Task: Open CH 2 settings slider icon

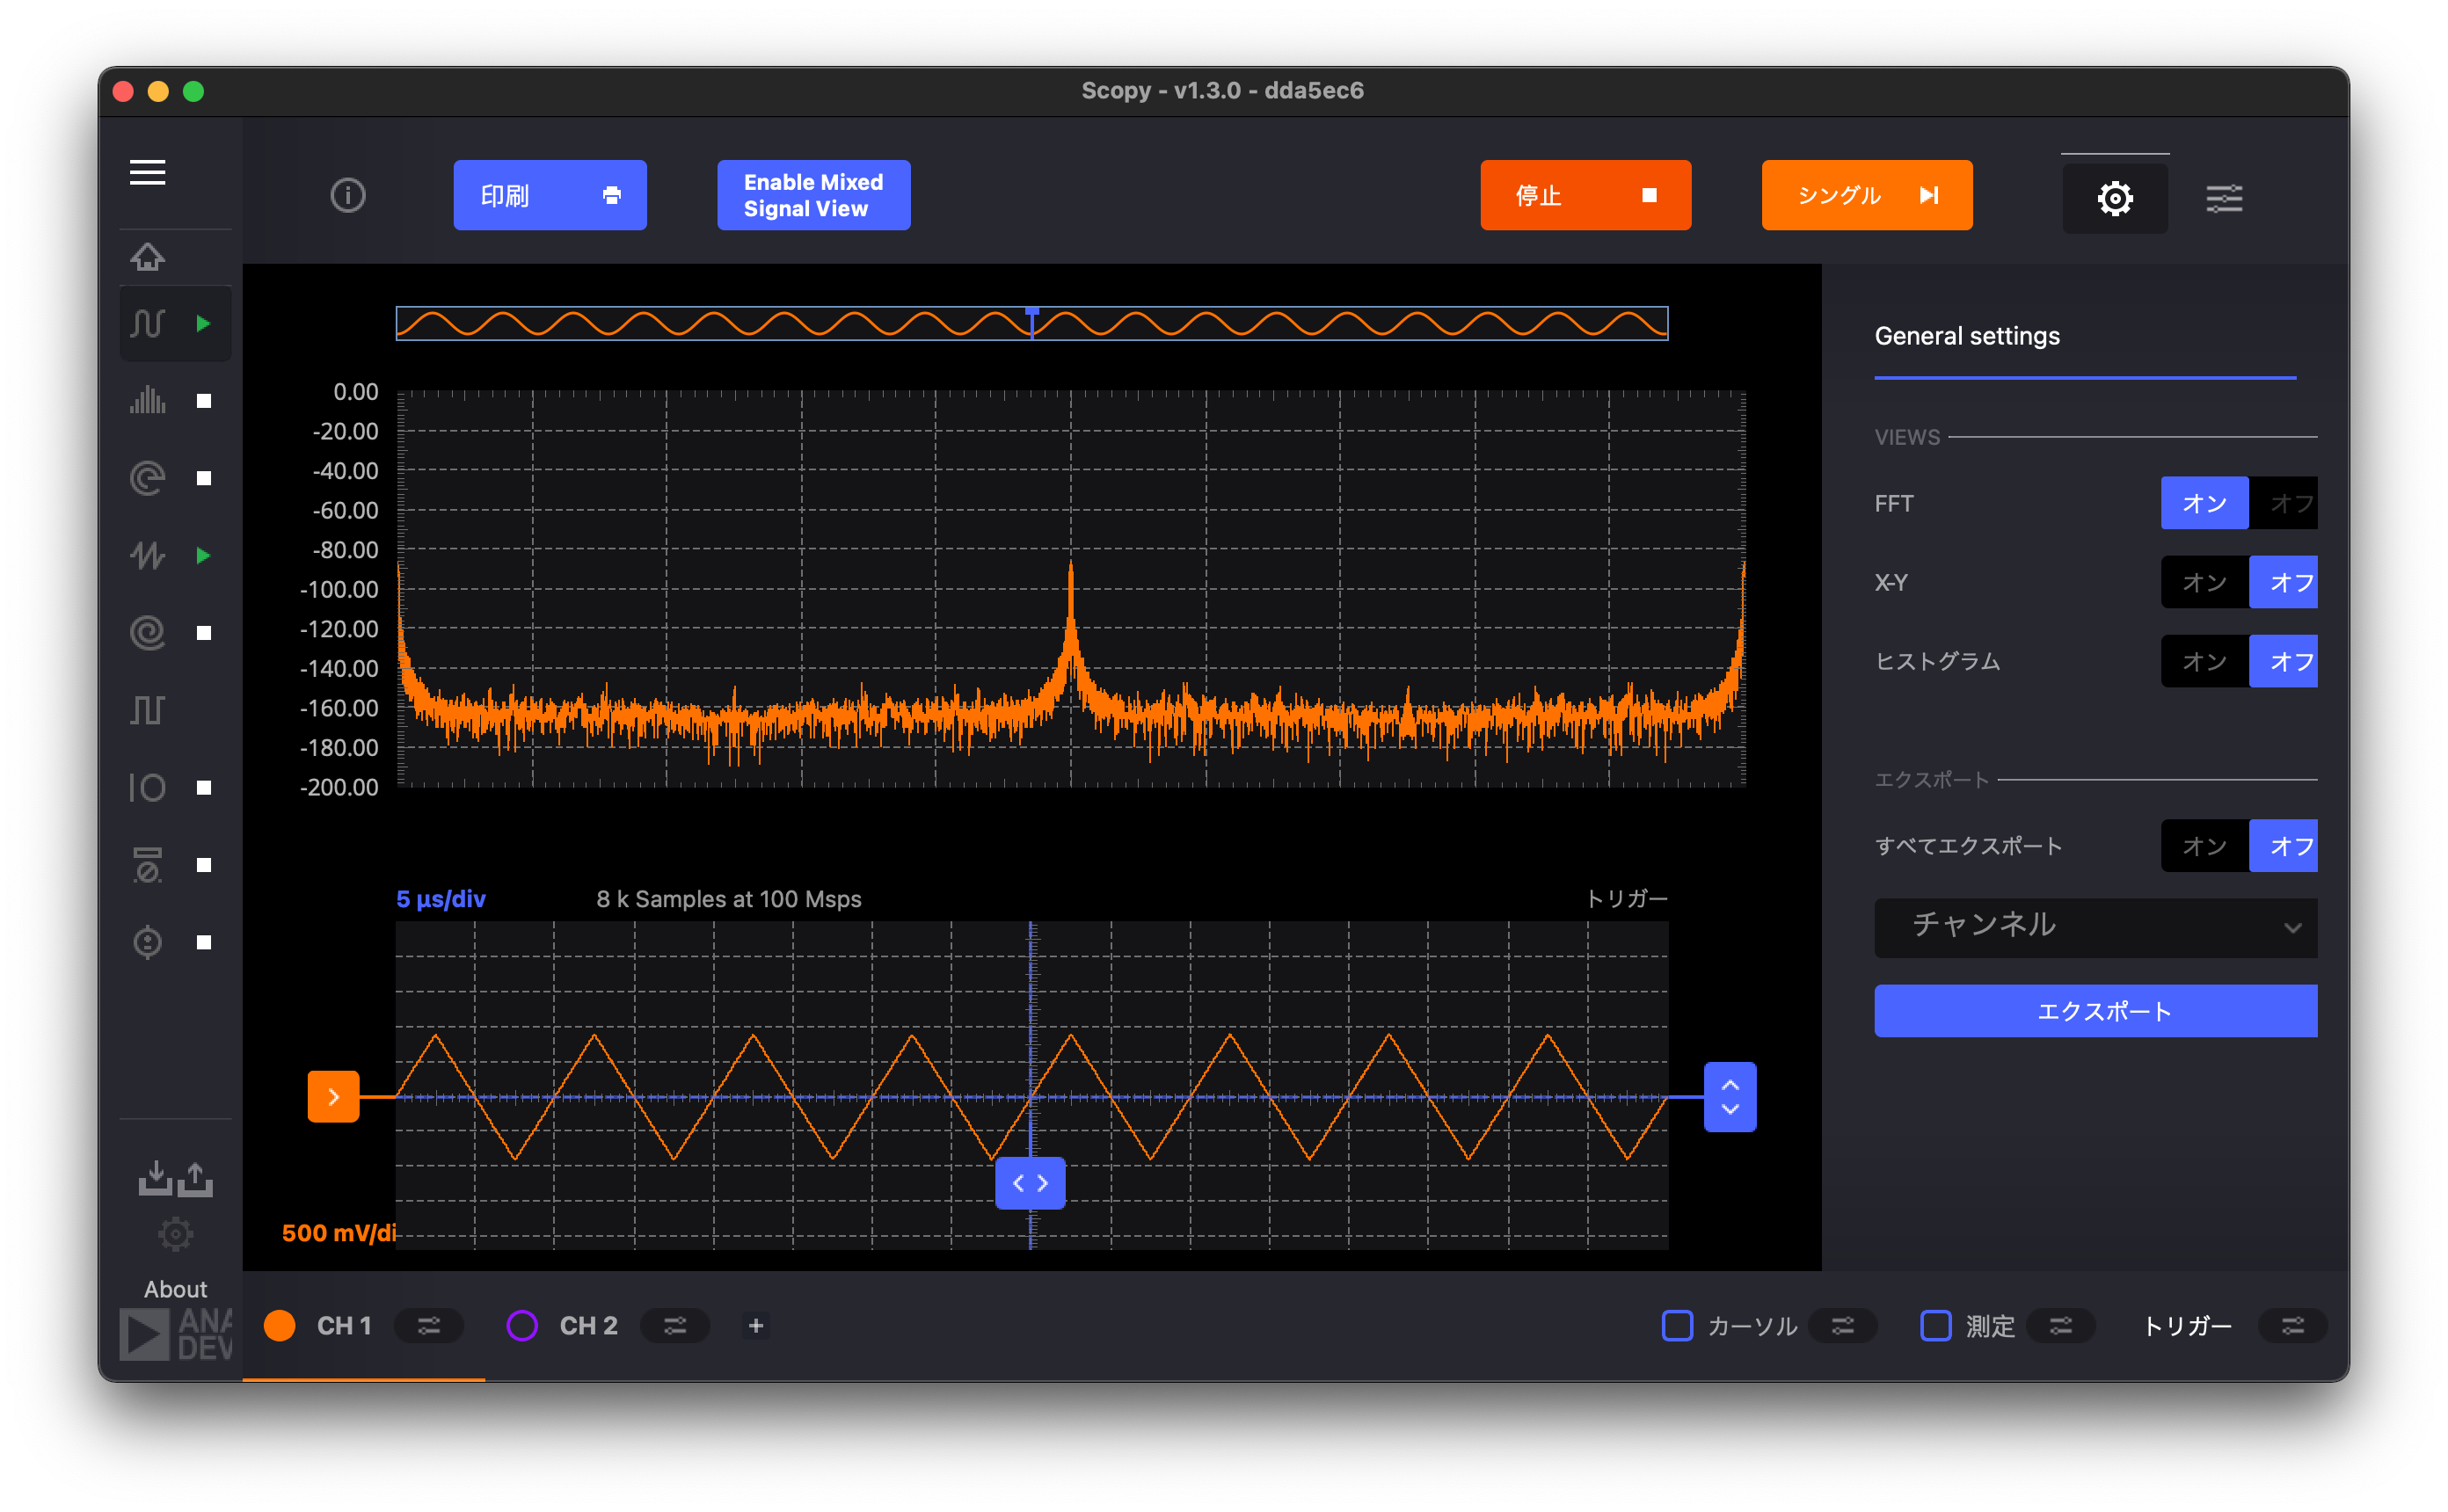Action: [x=675, y=1325]
